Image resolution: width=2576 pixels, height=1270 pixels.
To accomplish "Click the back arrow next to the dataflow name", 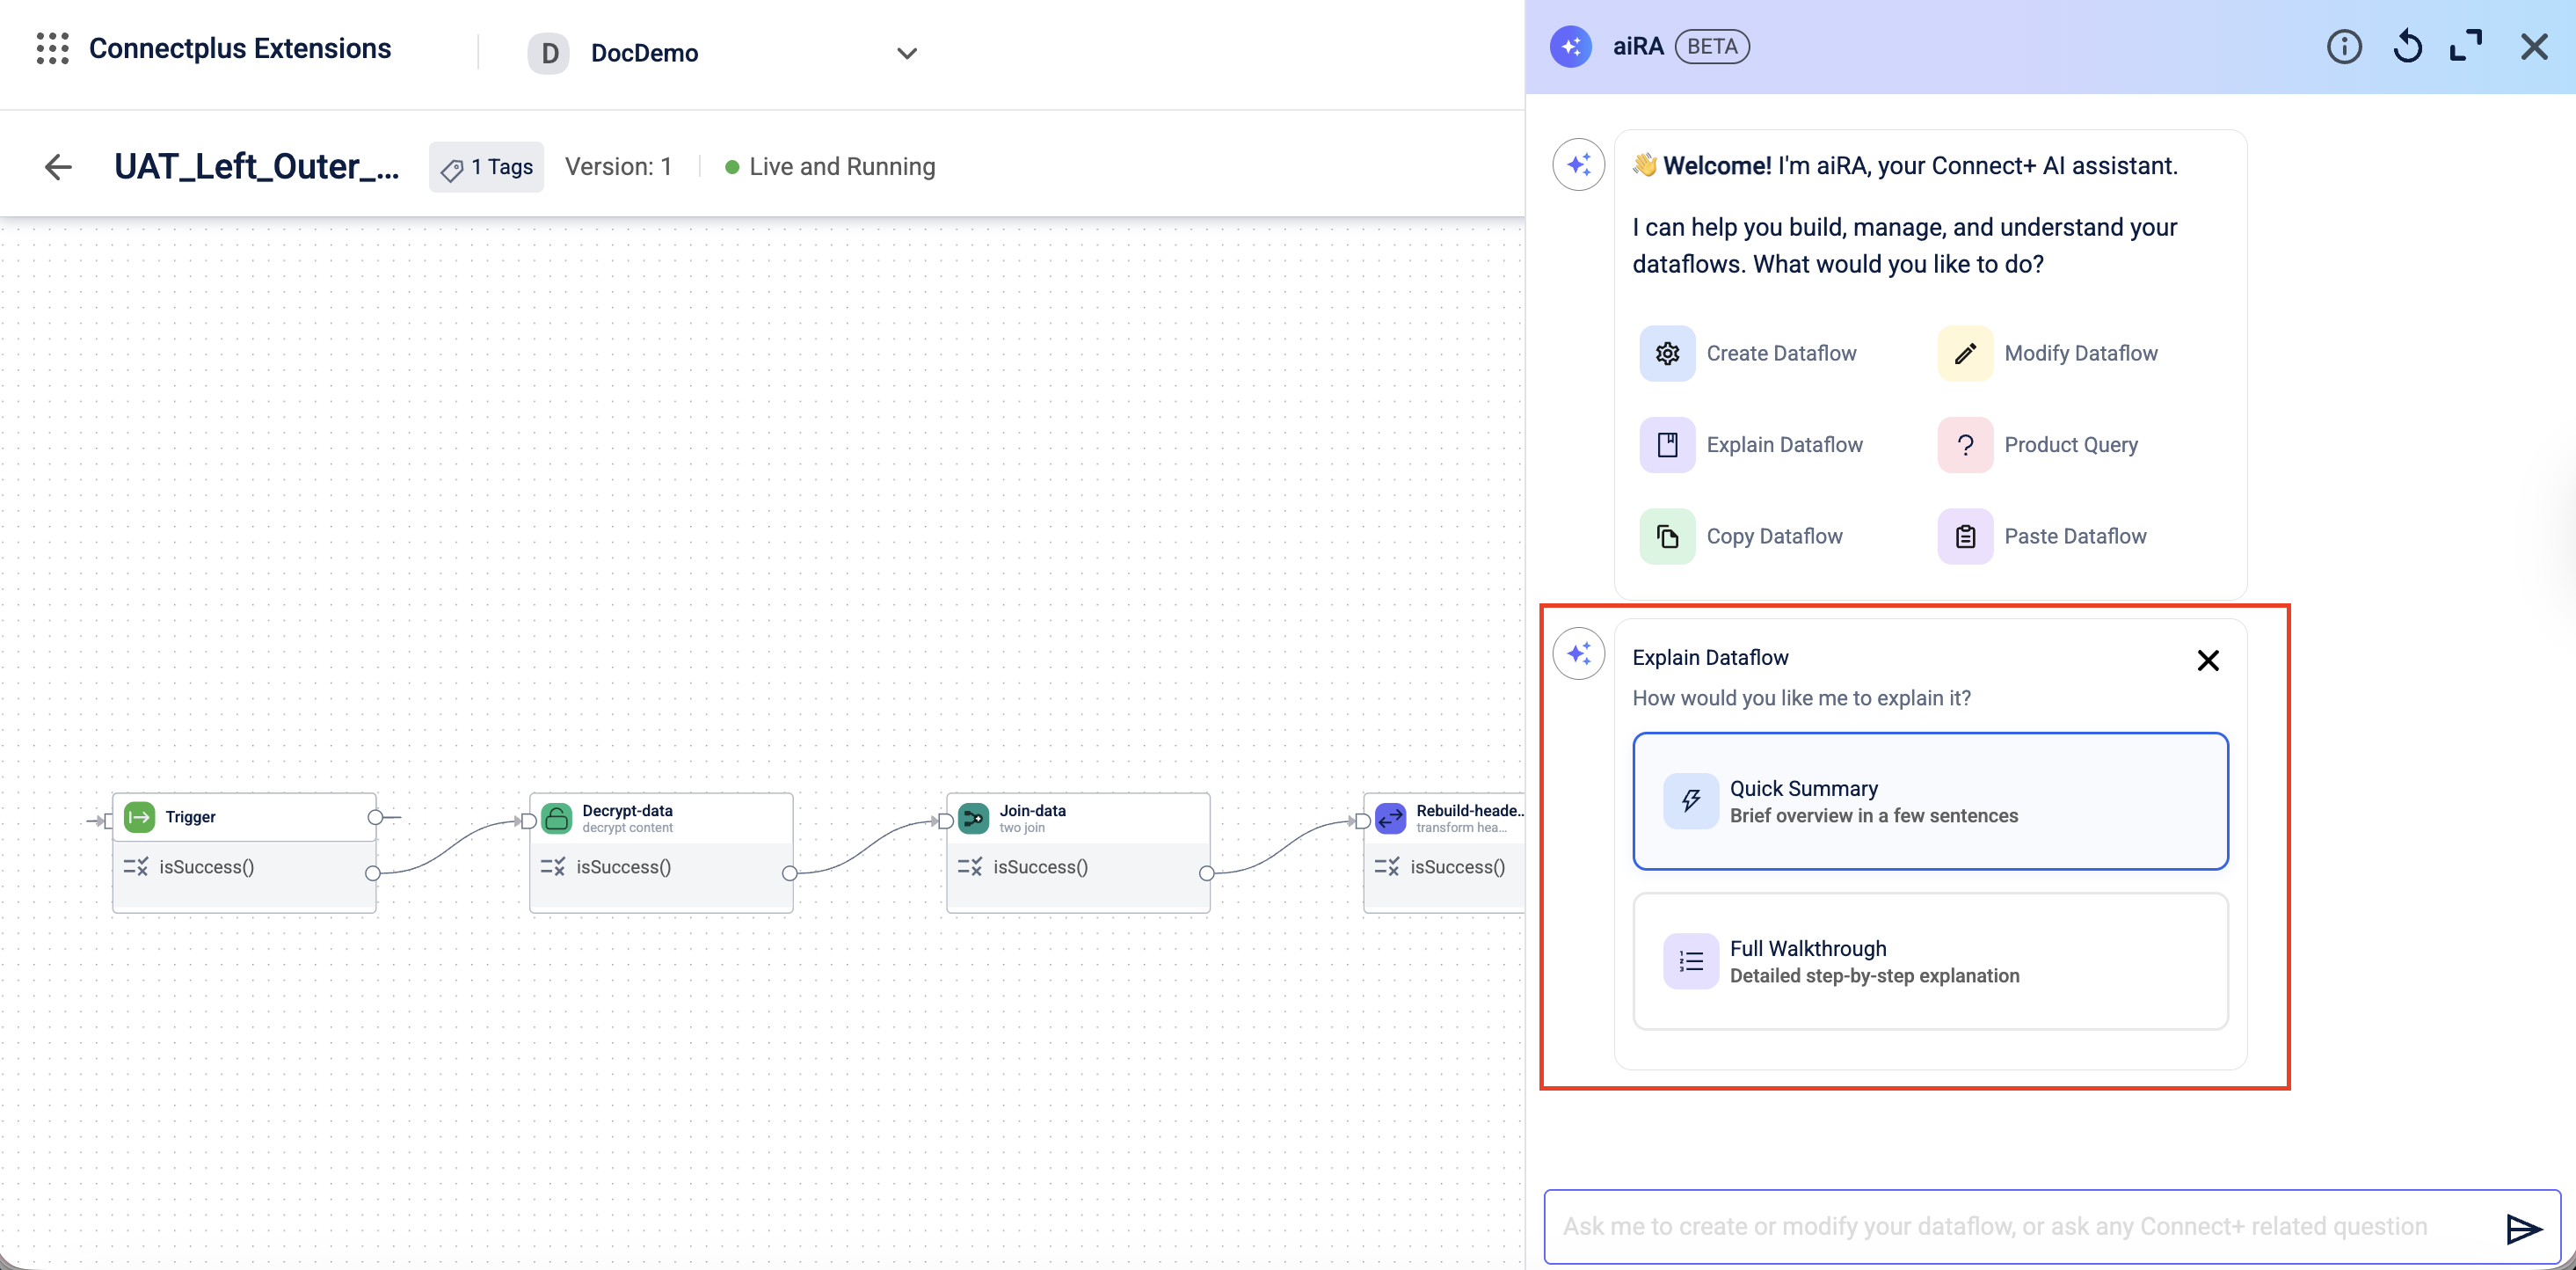I will (x=59, y=167).
